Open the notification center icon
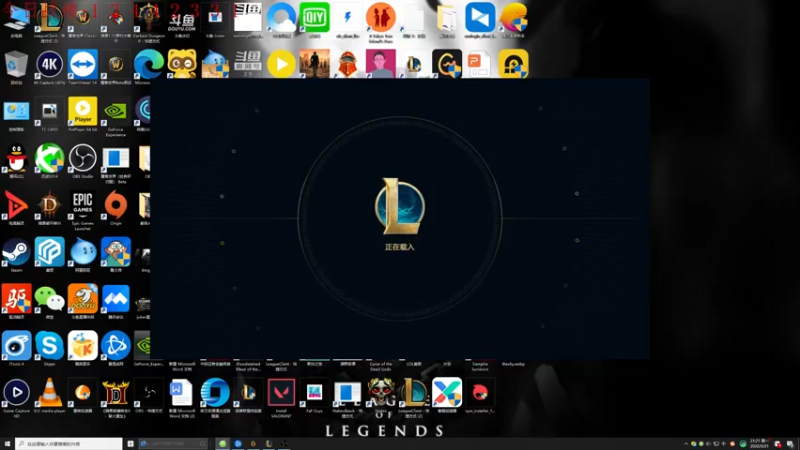800x450 pixels. pyautogui.click(x=790, y=444)
